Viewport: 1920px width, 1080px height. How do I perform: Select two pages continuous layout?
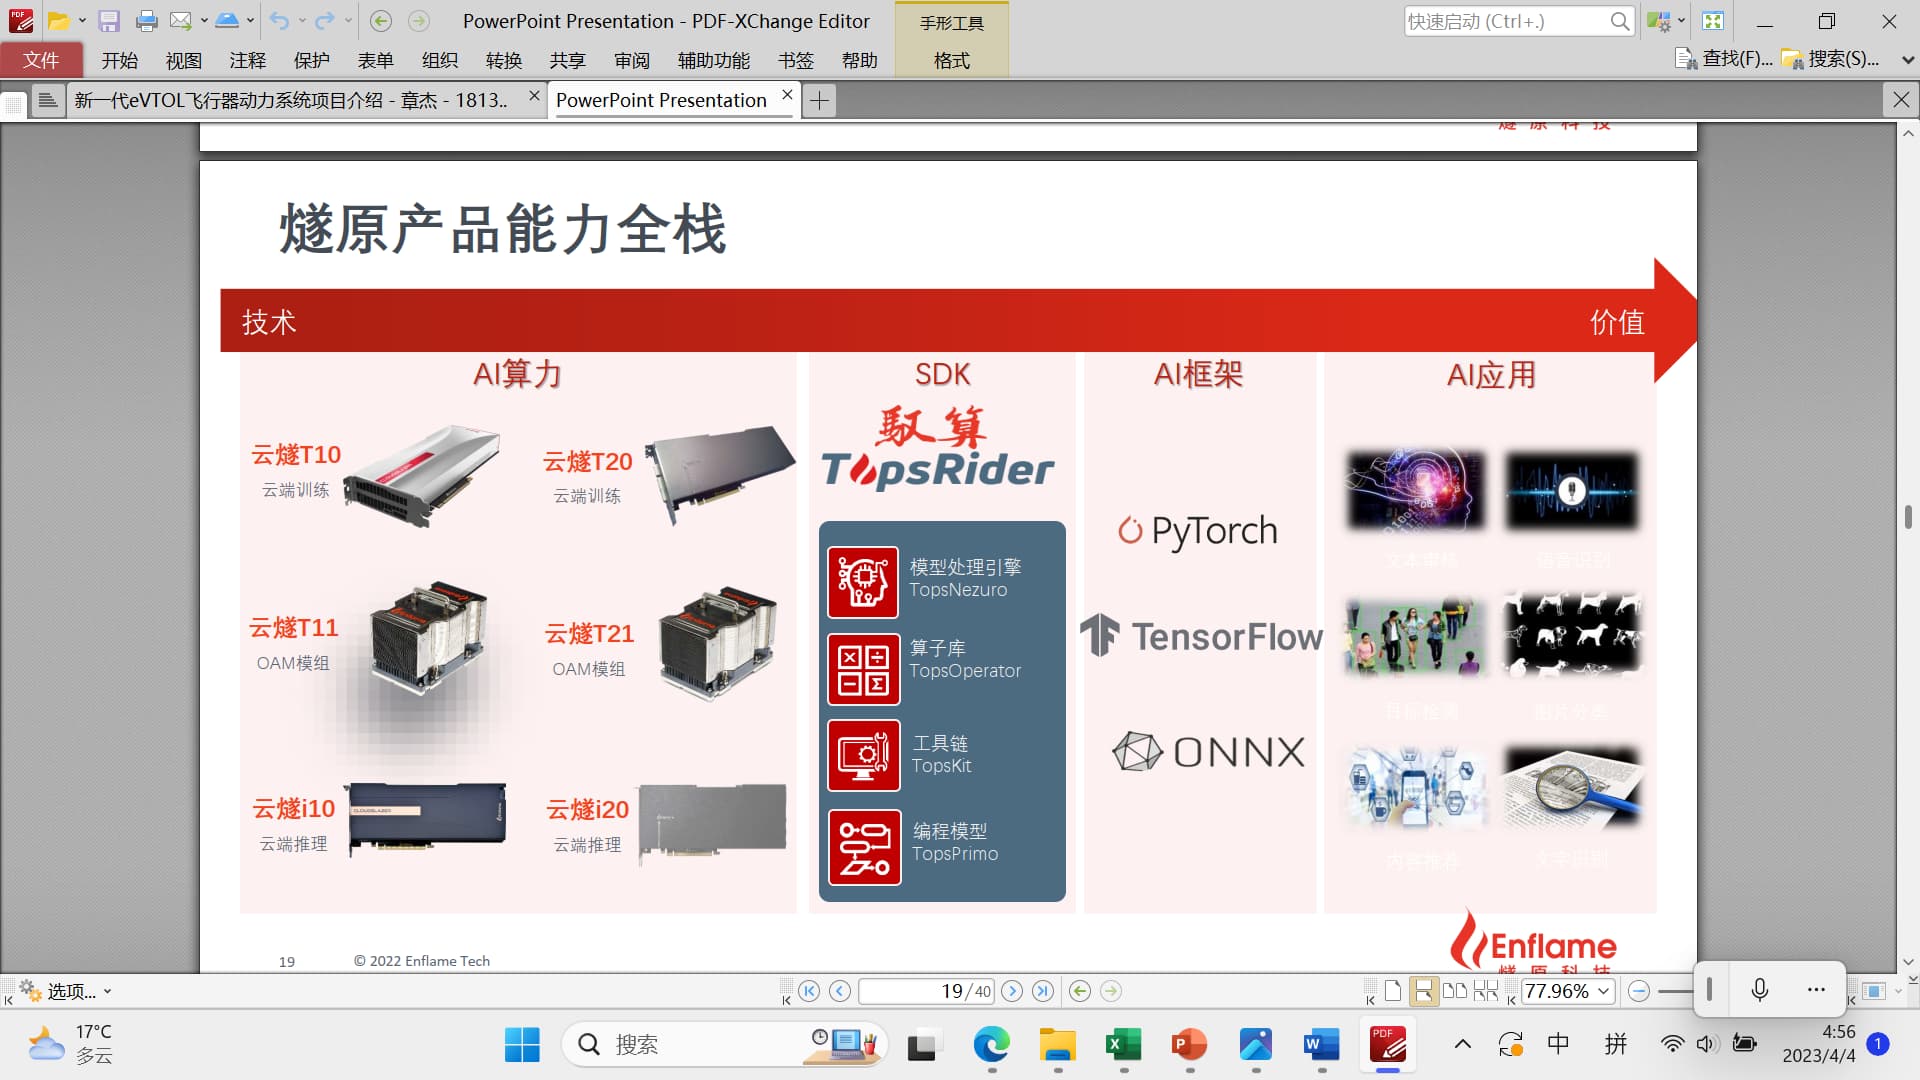tap(1486, 991)
